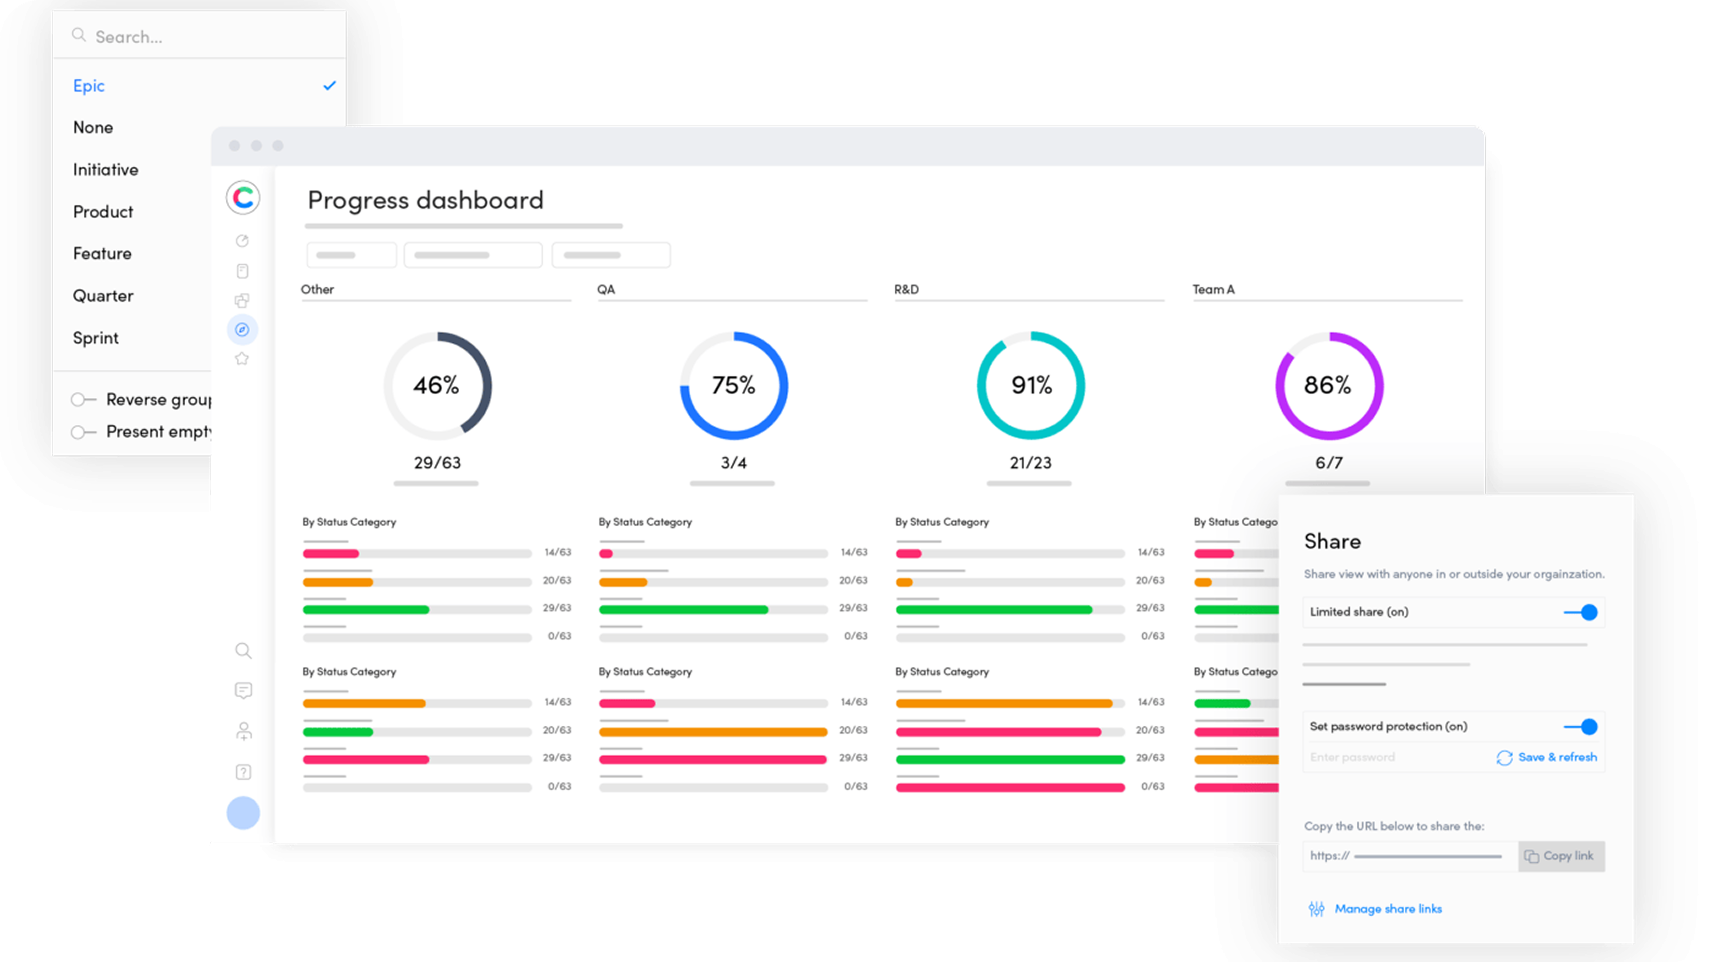
Task: Open the Manage share links link
Action: (1387, 909)
